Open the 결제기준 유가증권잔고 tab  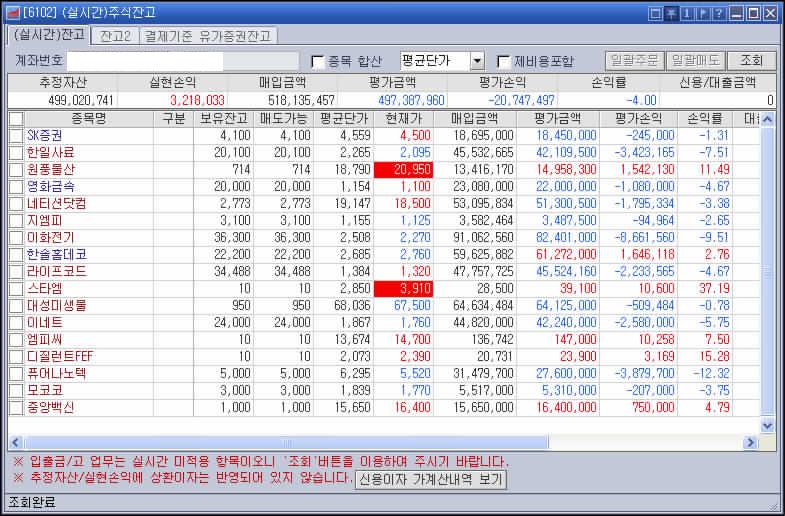tap(207, 36)
